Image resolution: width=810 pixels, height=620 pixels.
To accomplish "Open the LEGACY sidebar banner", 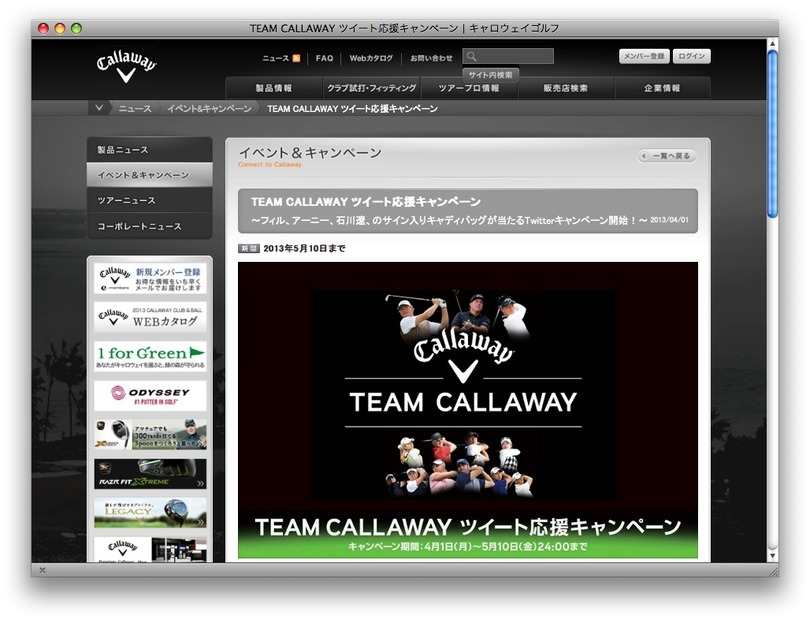I will [x=150, y=513].
